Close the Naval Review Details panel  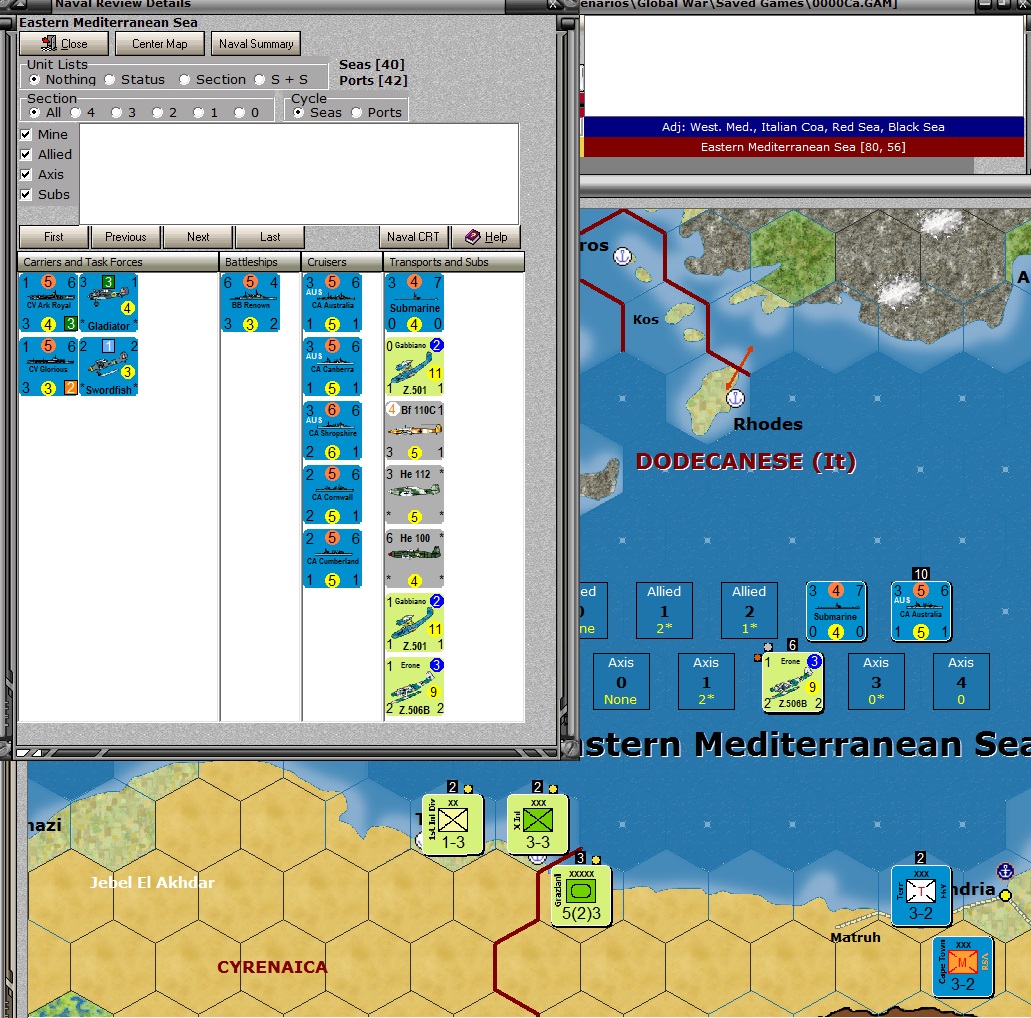coord(64,44)
